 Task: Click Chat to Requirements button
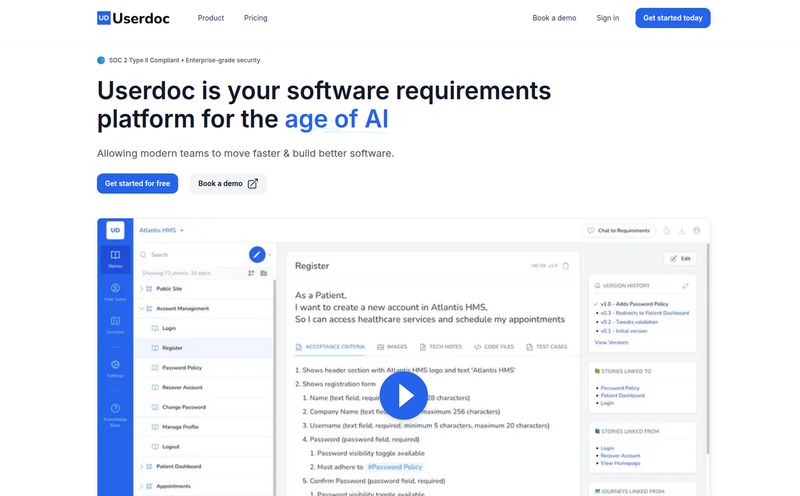coord(619,231)
